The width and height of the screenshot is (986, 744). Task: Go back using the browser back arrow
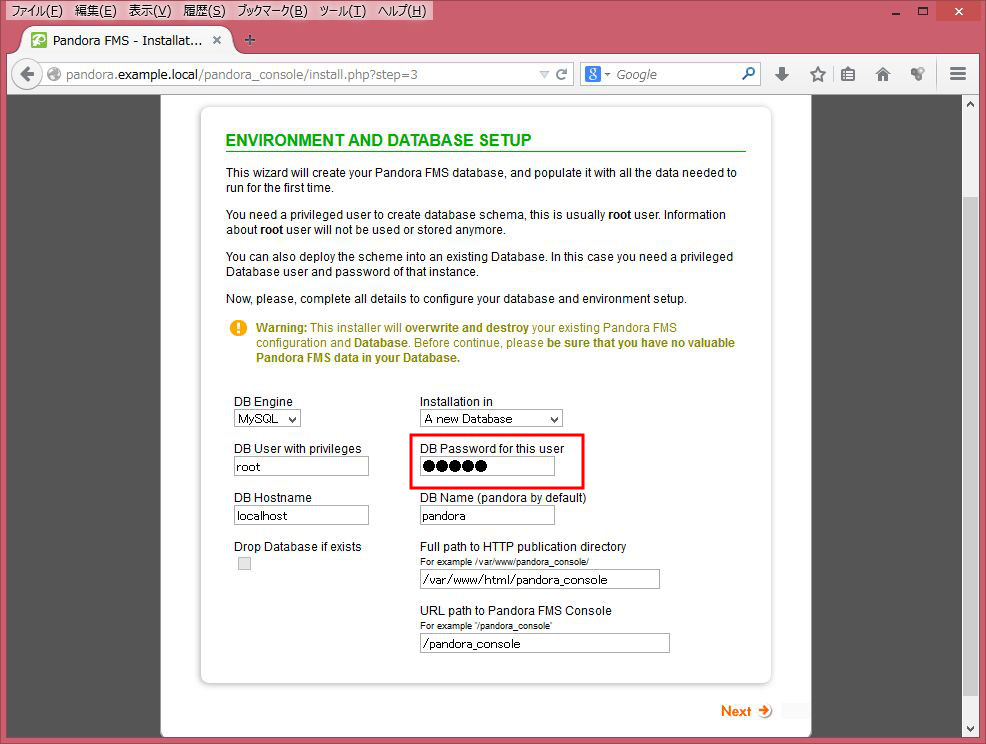tap(26, 75)
